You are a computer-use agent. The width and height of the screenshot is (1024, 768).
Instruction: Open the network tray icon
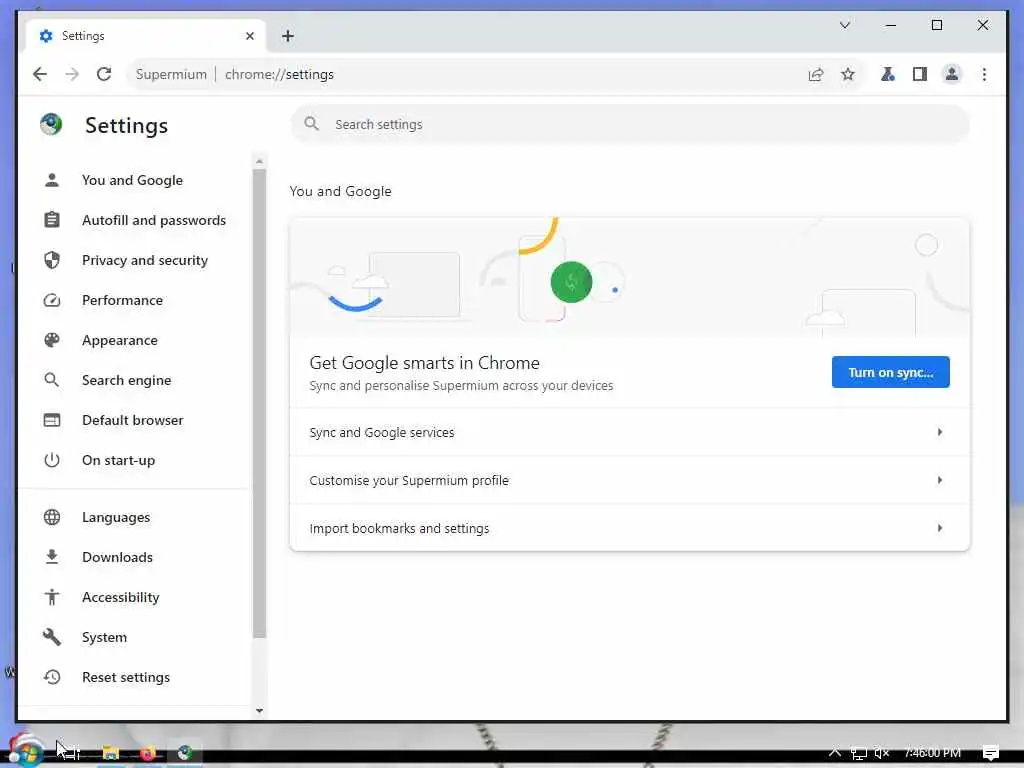click(x=858, y=753)
